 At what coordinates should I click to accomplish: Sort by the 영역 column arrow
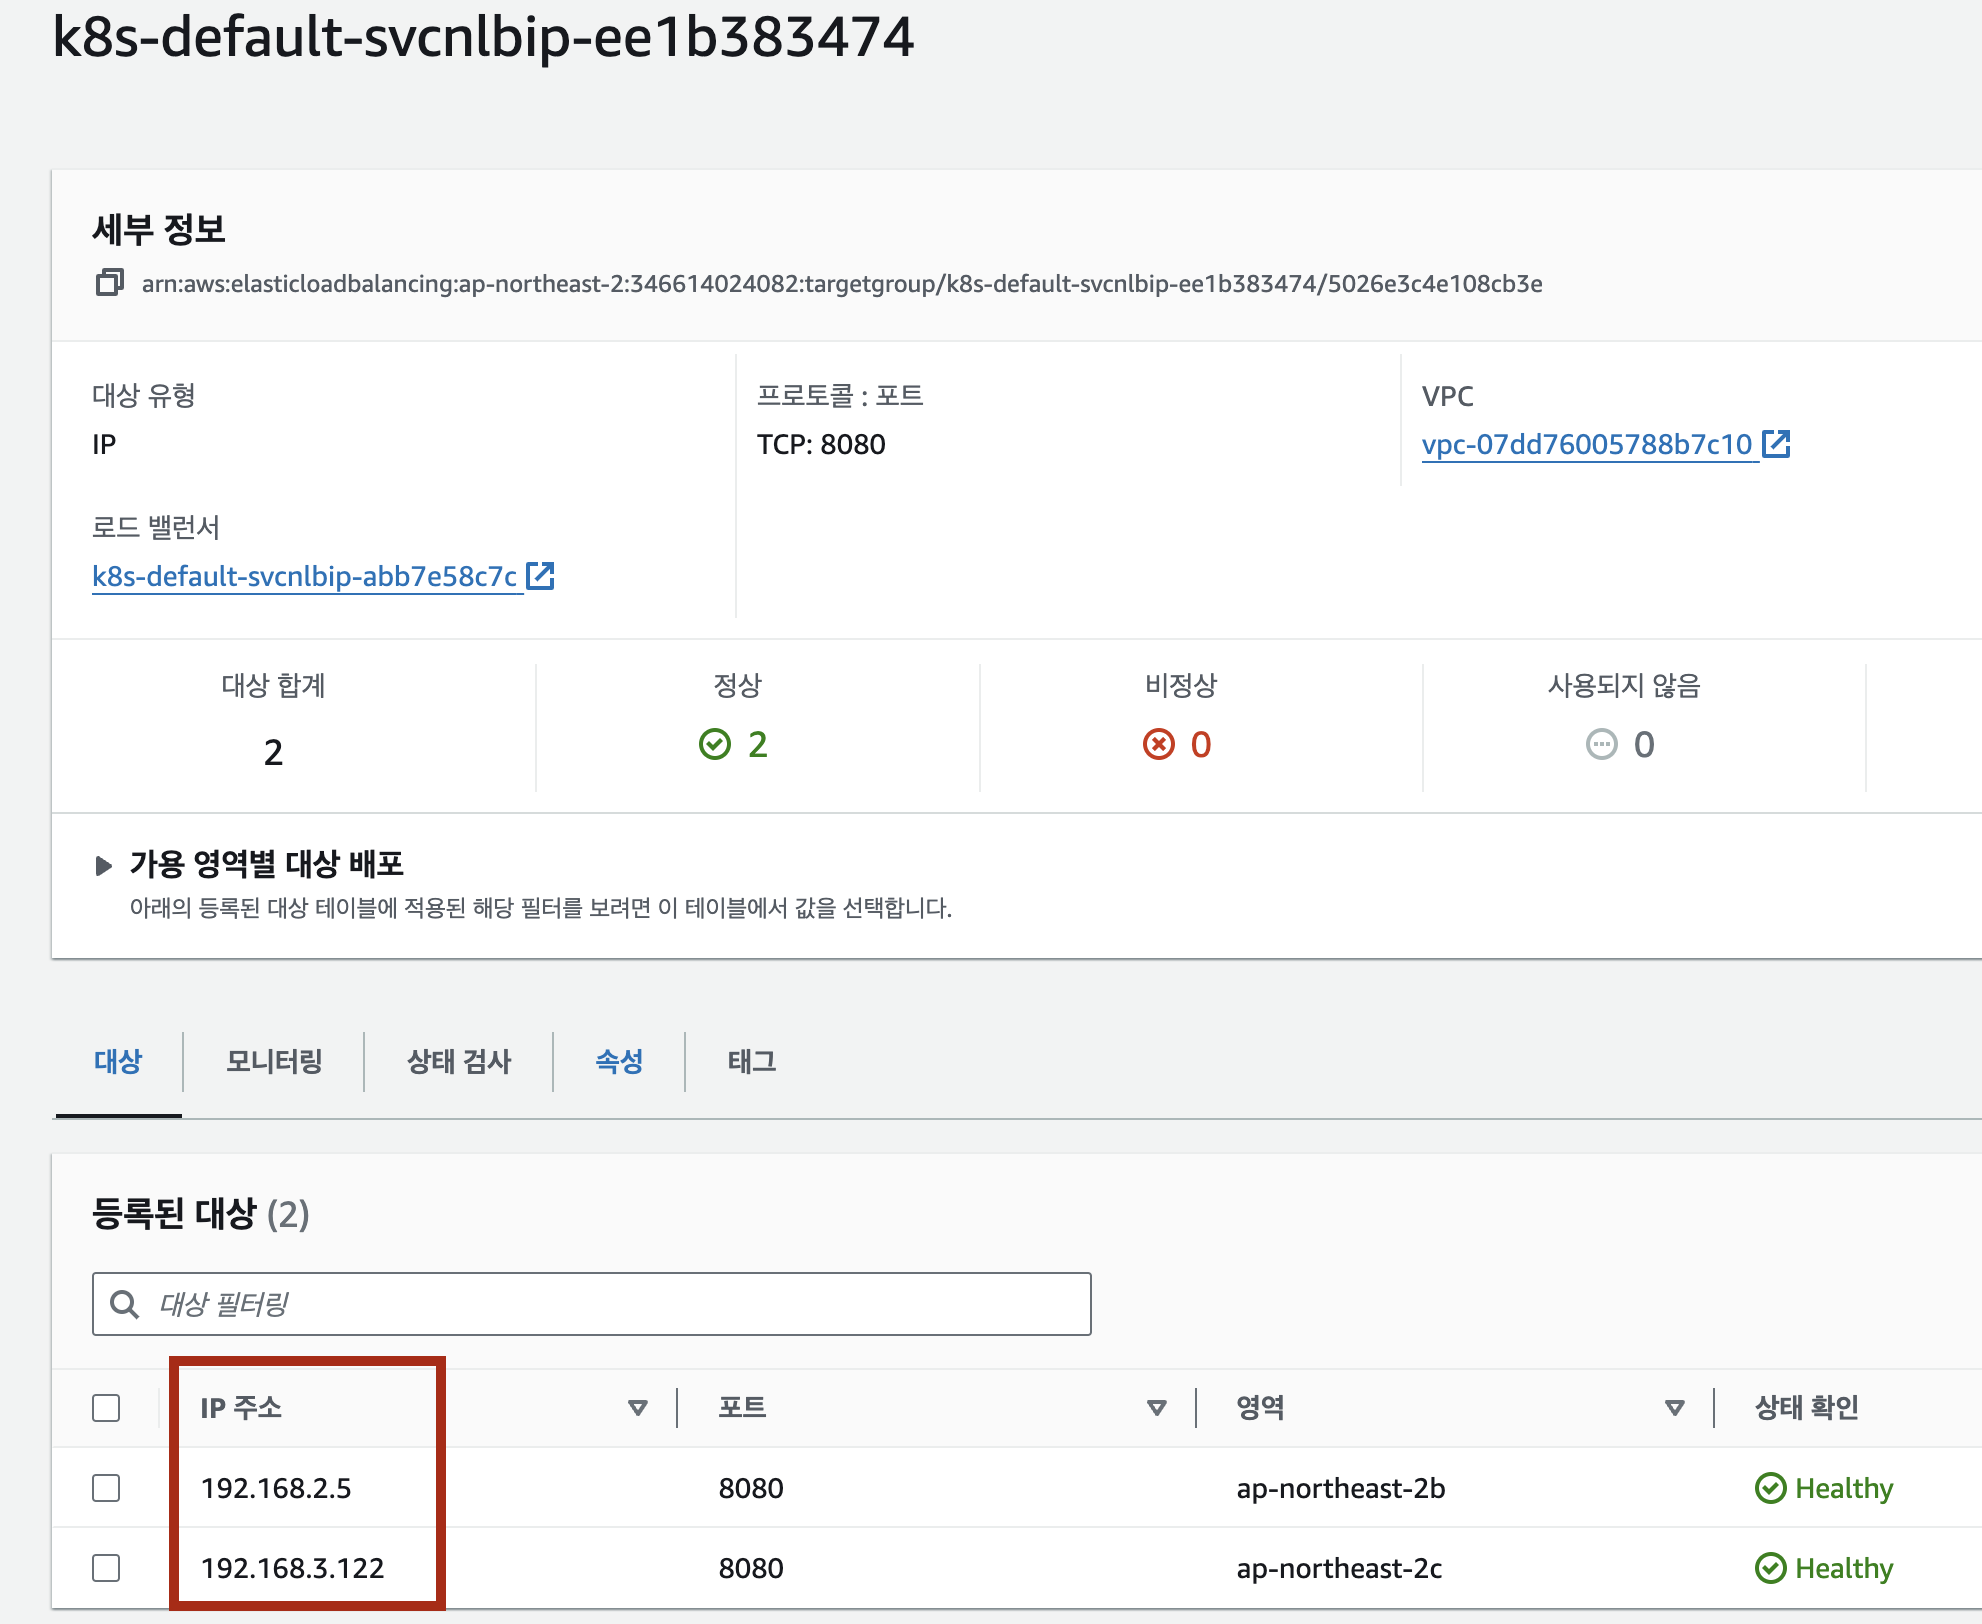(1675, 1408)
